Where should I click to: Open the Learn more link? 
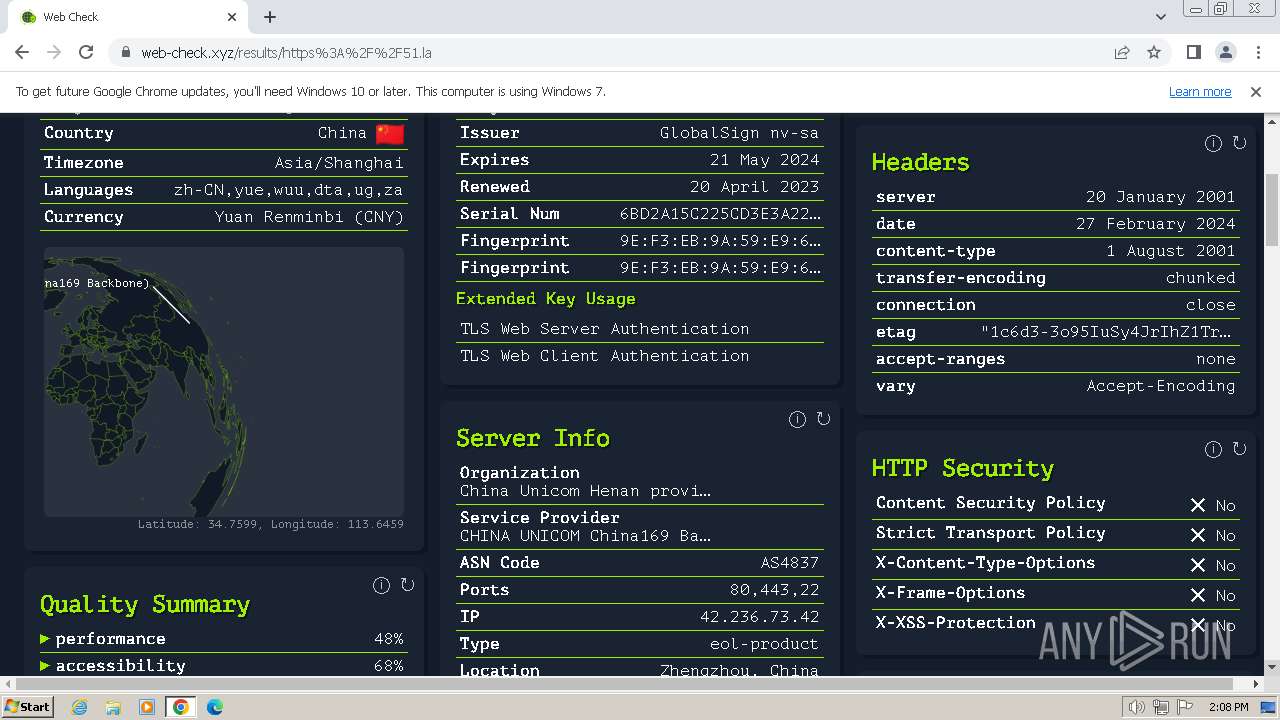click(1200, 91)
